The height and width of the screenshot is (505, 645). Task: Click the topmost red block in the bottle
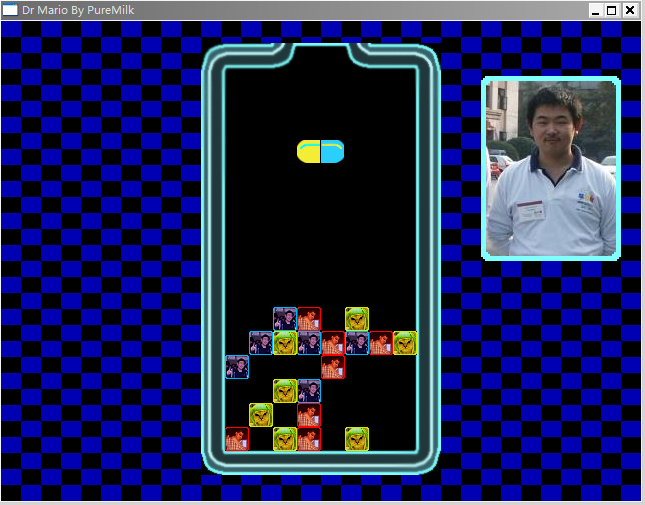(x=309, y=319)
